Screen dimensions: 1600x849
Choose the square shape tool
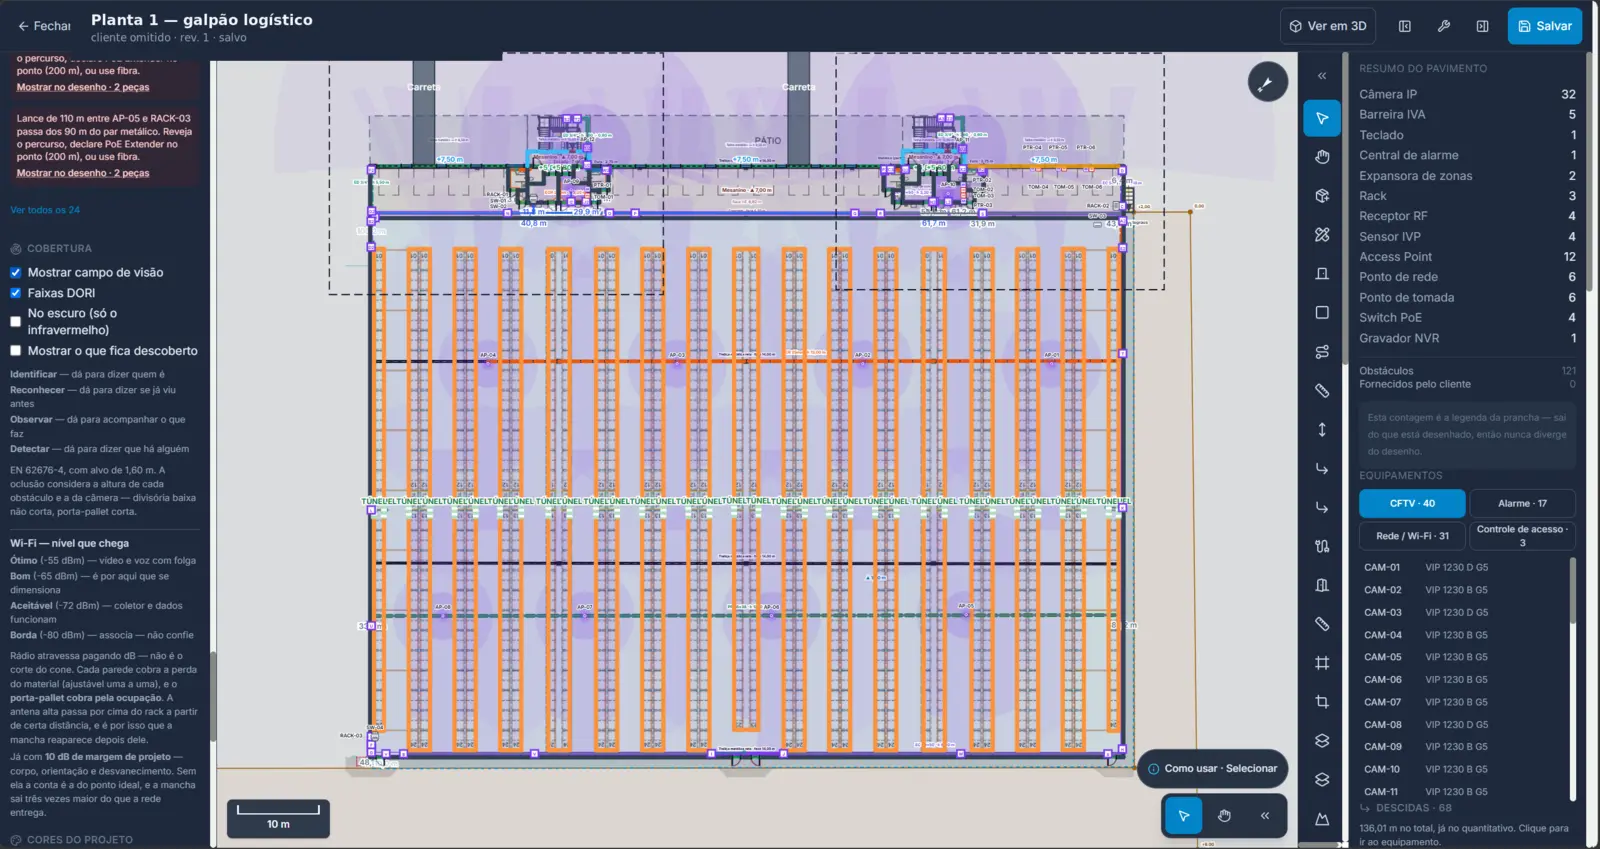1322,313
